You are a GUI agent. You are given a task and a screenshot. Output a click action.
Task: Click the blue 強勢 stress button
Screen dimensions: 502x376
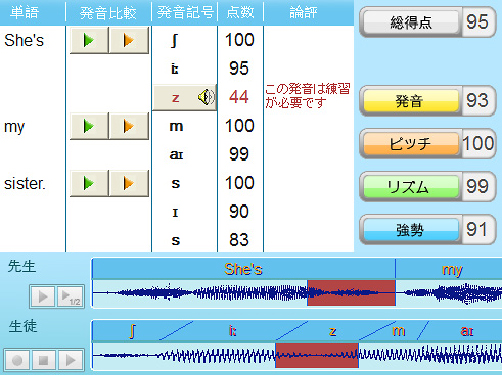click(411, 230)
